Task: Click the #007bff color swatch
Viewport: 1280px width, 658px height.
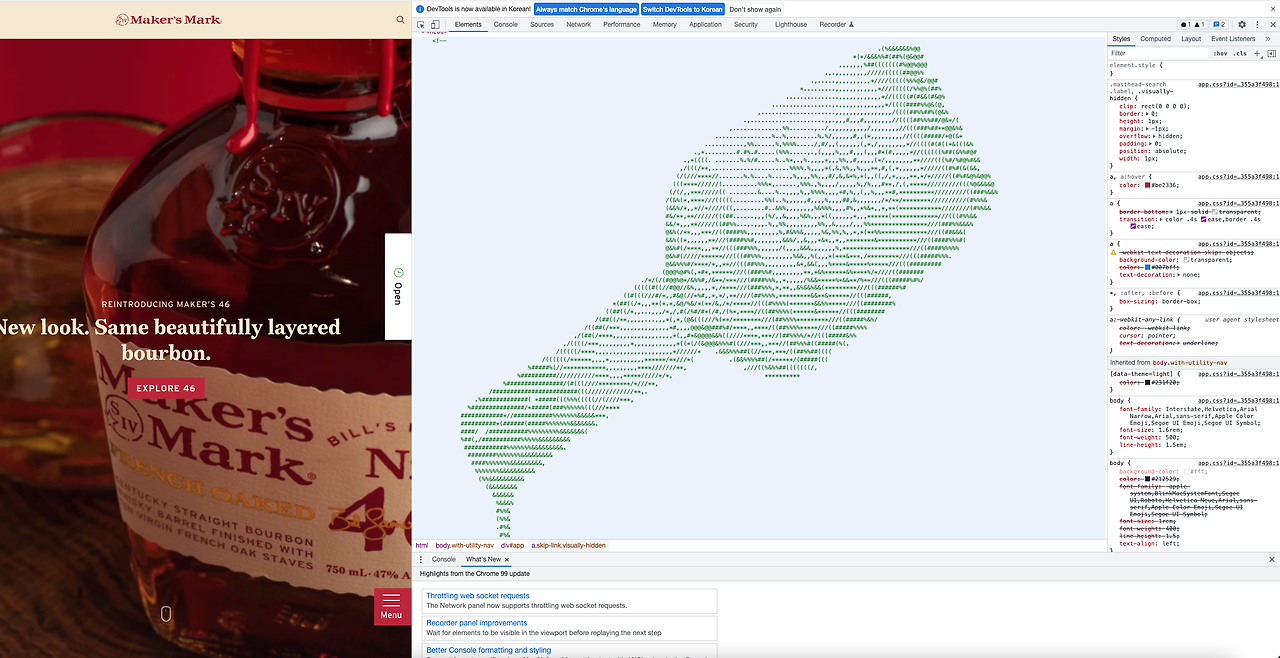Action: pyautogui.click(x=1146, y=267)
